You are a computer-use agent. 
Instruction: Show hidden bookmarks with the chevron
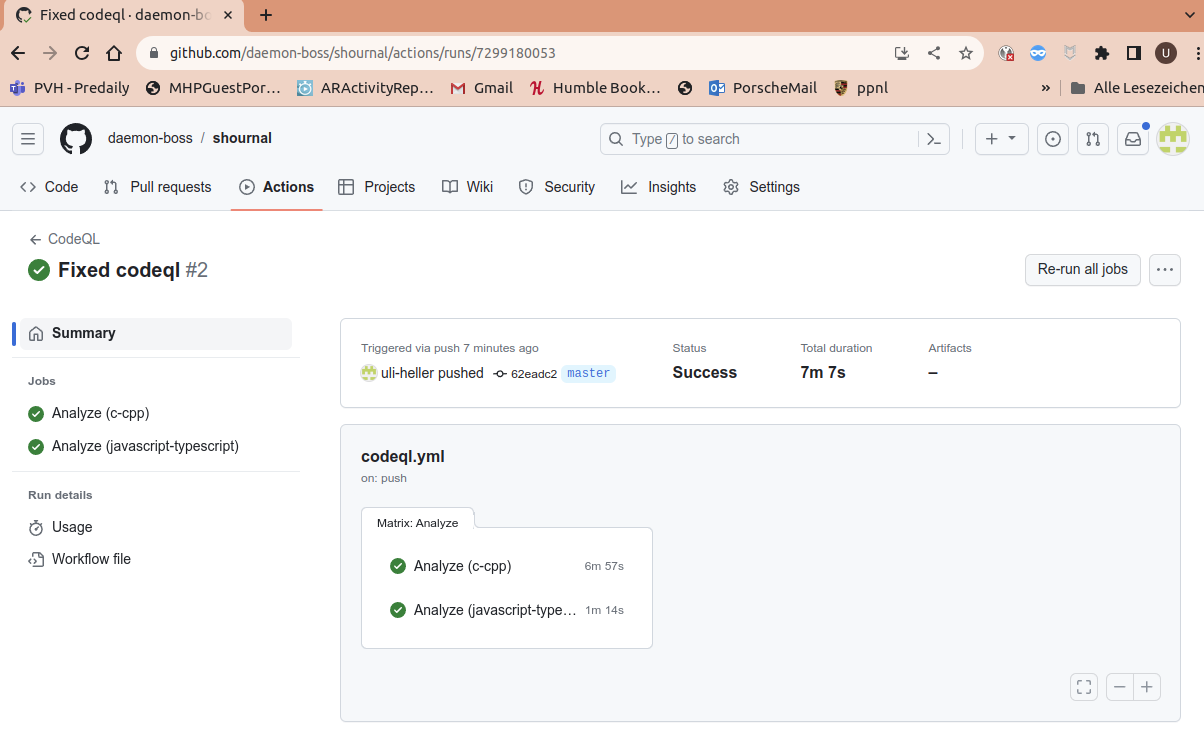pyautogui.click(x=1045, y=88)
